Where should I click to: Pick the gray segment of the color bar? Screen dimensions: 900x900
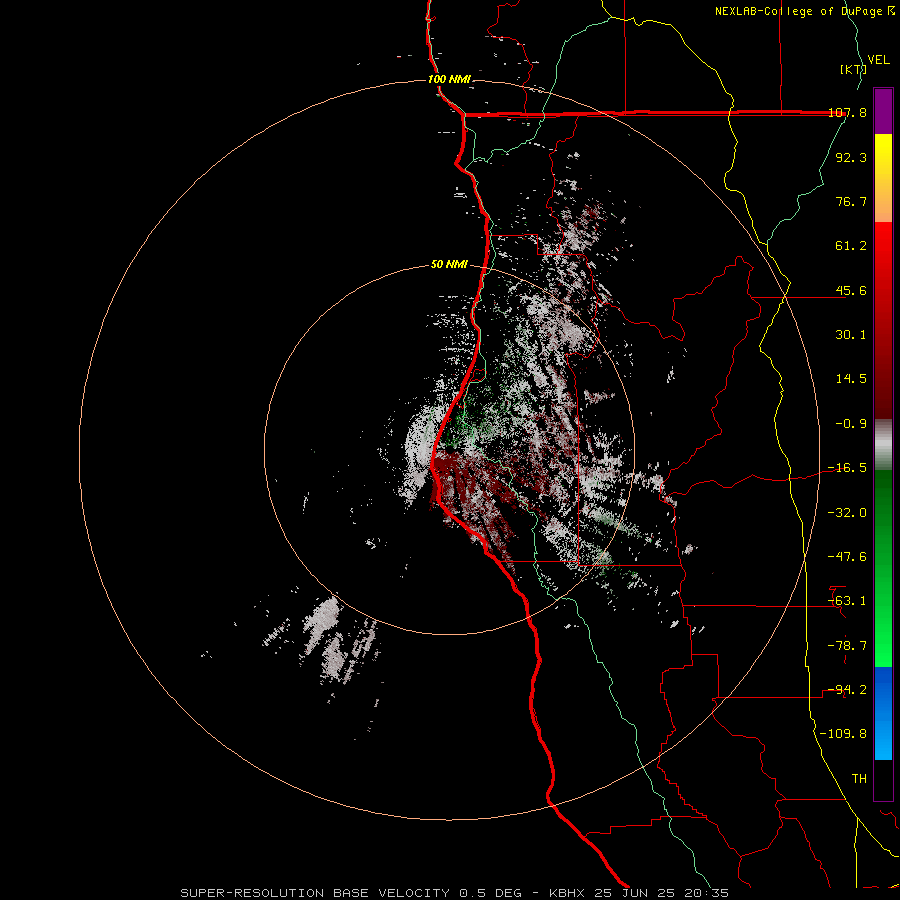(883, 445)
